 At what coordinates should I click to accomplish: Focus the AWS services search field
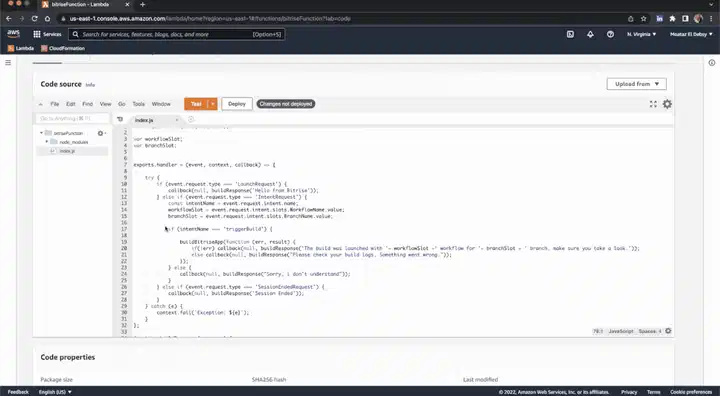(x=176, y=34)
